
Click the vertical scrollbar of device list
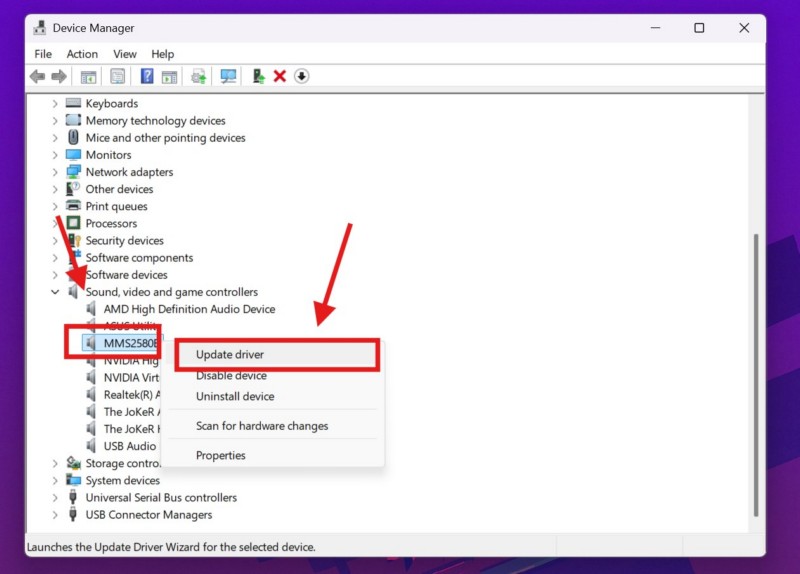(755, 380)
